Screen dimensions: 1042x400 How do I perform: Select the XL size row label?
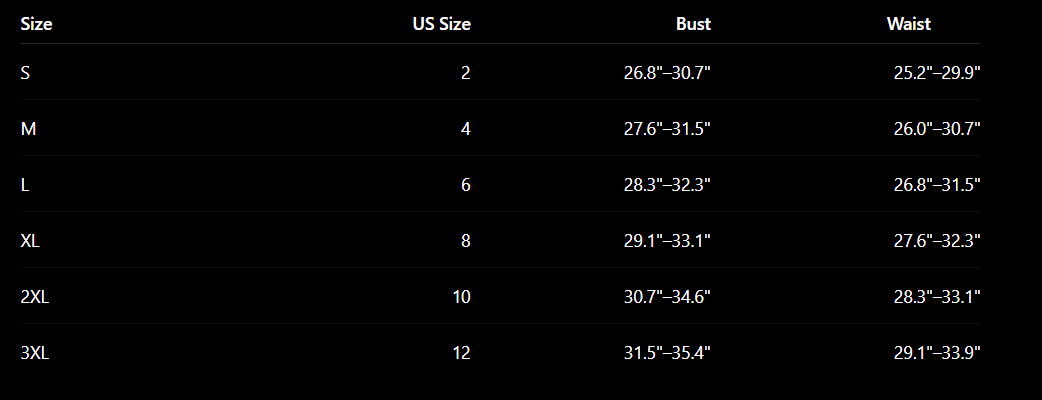[x=30, y=240]
